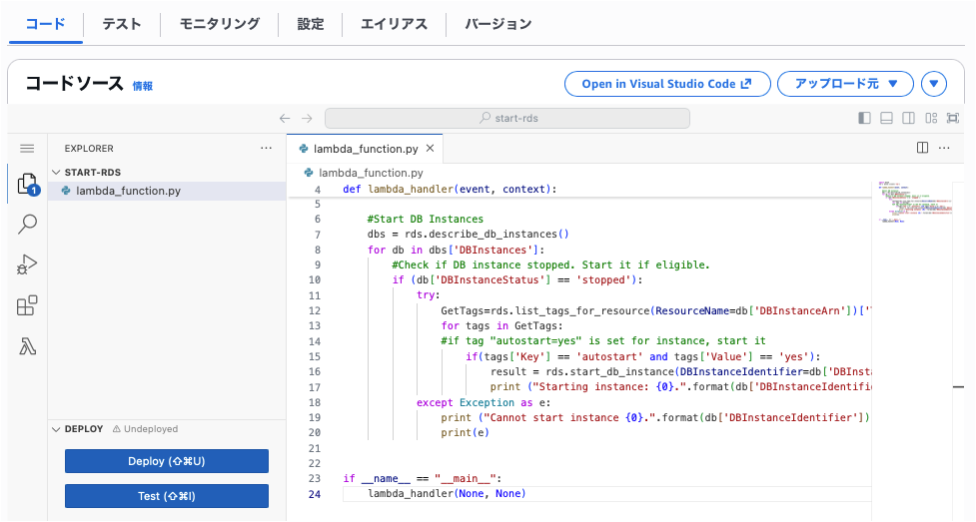Open the 情報 info link
Screen dimensions: 976x522
coord(143,86)
